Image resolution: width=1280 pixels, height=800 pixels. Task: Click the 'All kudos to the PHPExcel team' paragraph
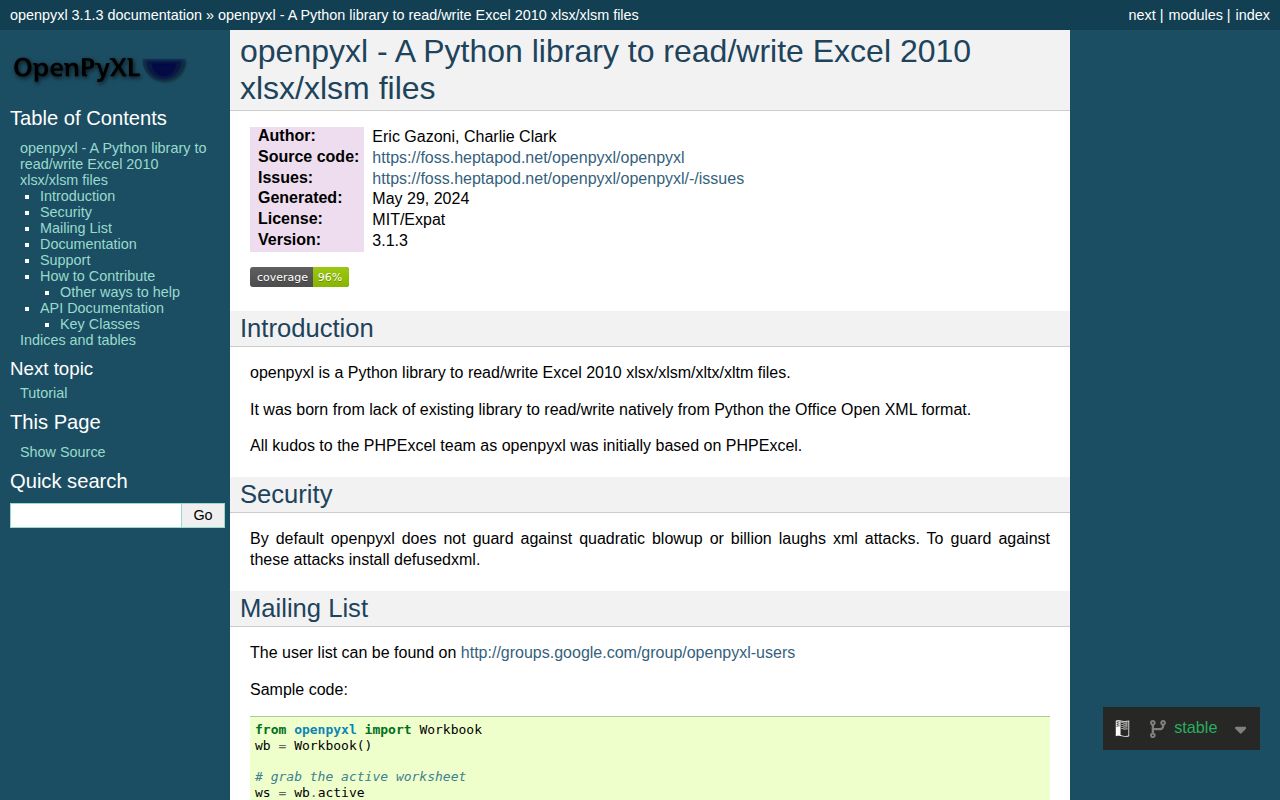coord(526,445)
